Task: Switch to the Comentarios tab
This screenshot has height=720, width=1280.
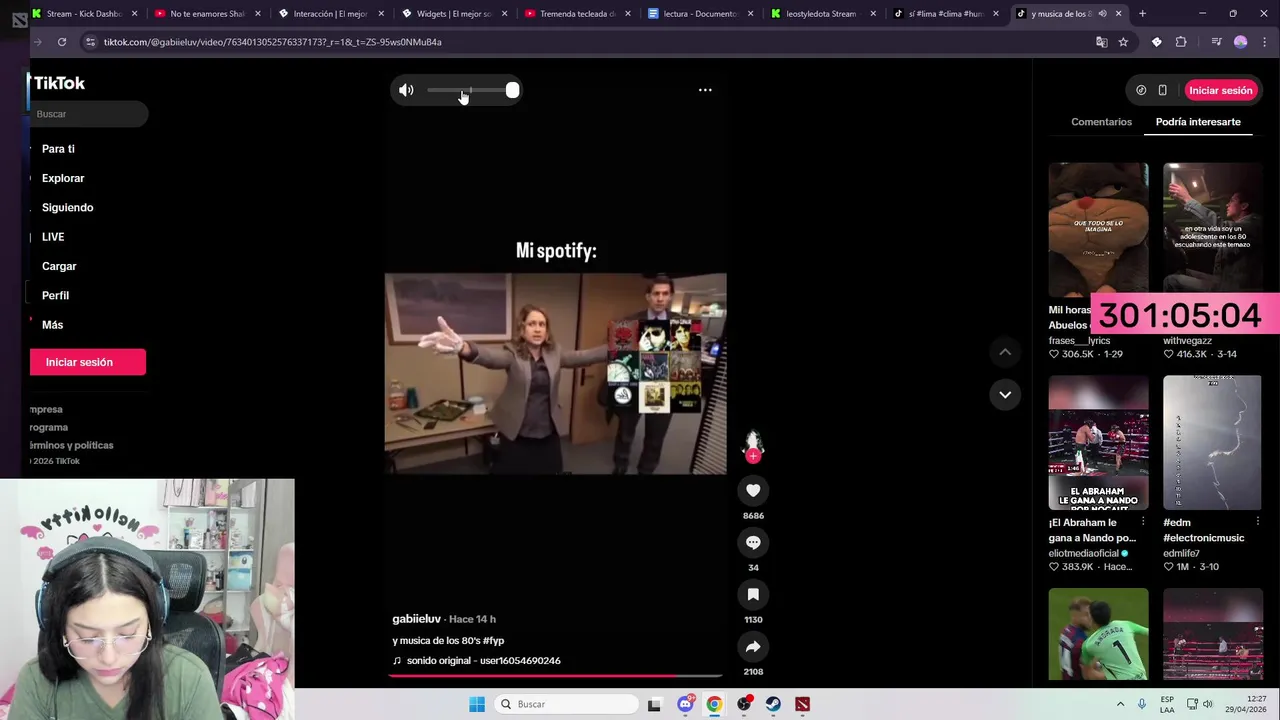Action: point(1101,122)
